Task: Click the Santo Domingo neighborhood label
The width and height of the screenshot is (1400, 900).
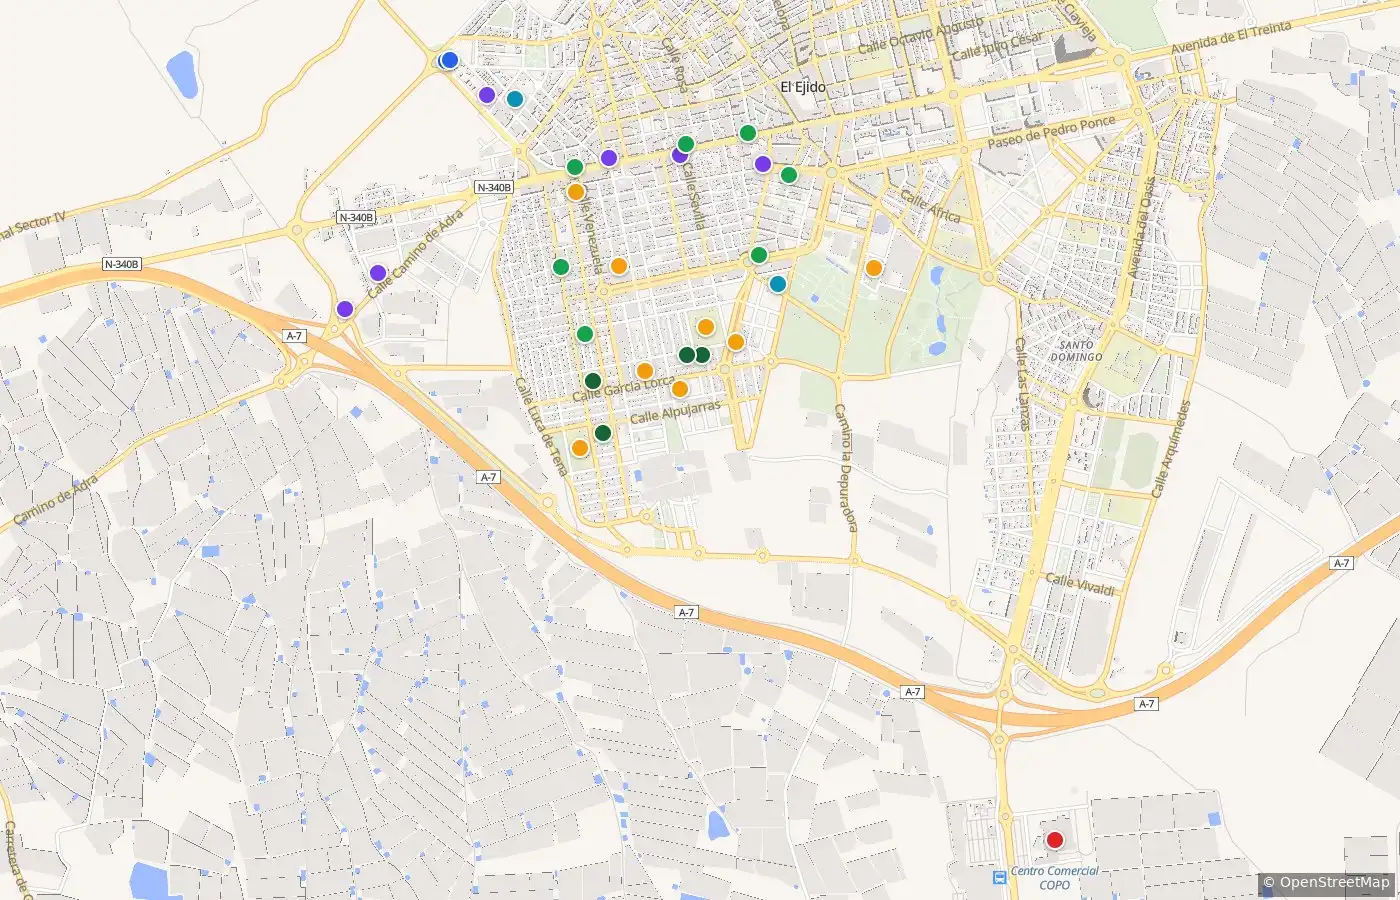Action: [x=1076, y=351]
